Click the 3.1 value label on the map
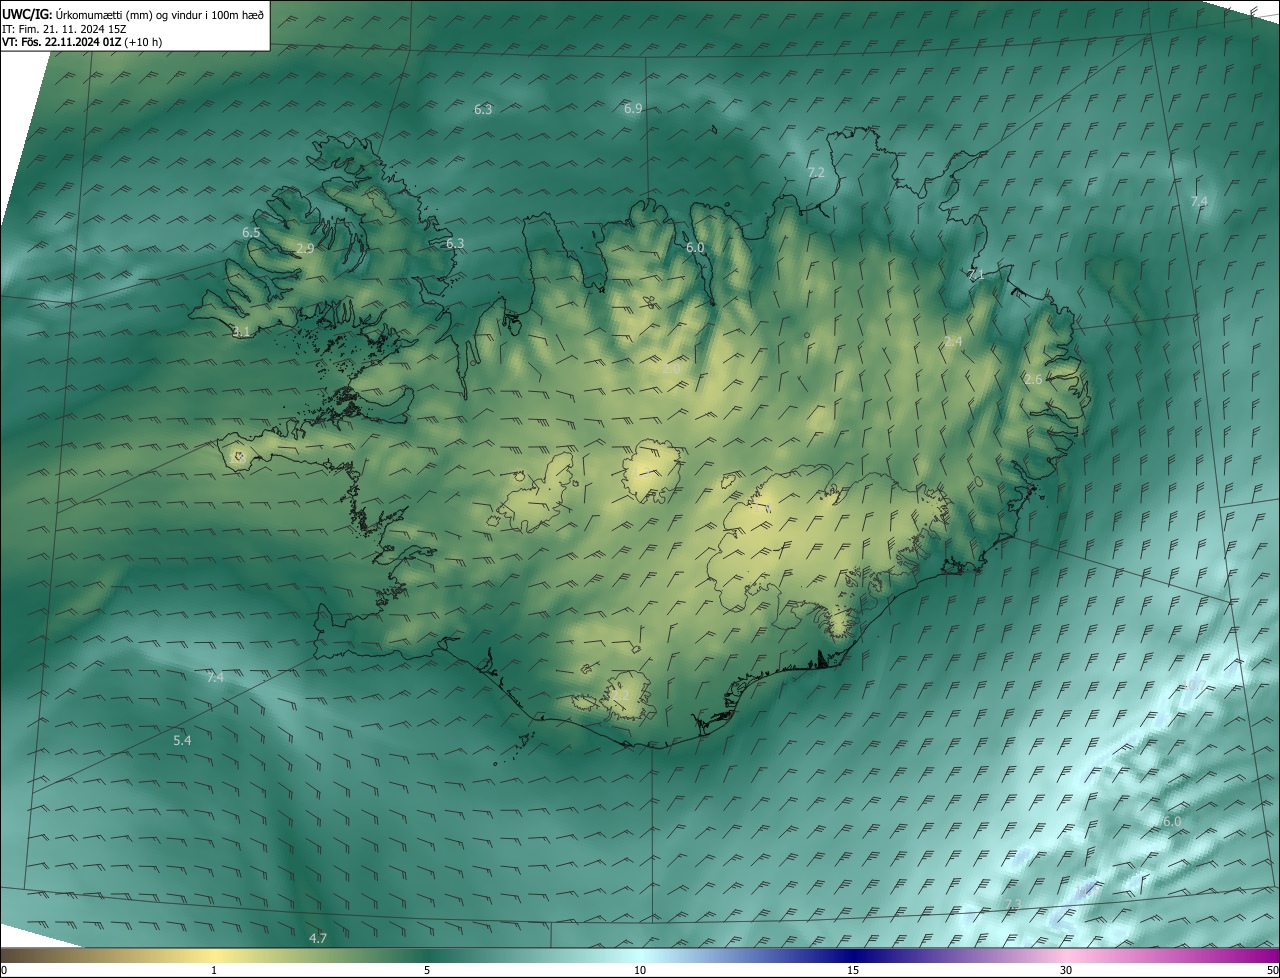1280x978 pixels. (241, 331)
